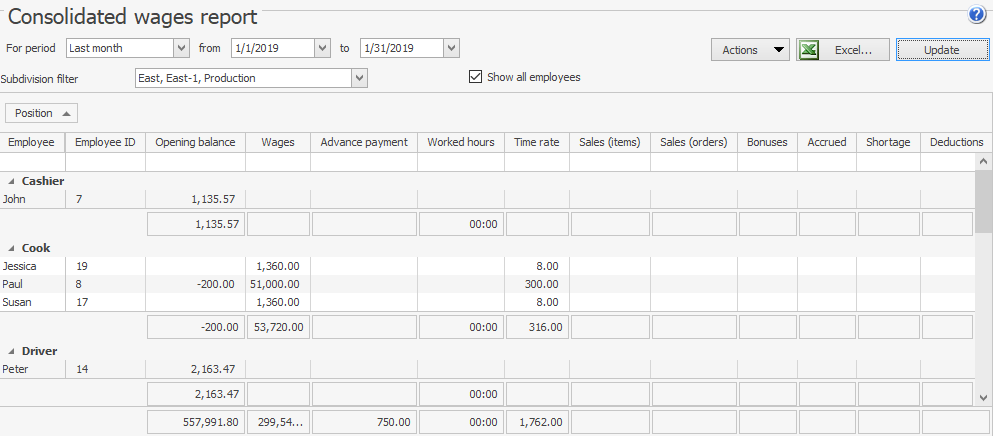The height and width of the screenshot is (436, 993).
Task: Sort by Employee column header
Action: (32, 142)
